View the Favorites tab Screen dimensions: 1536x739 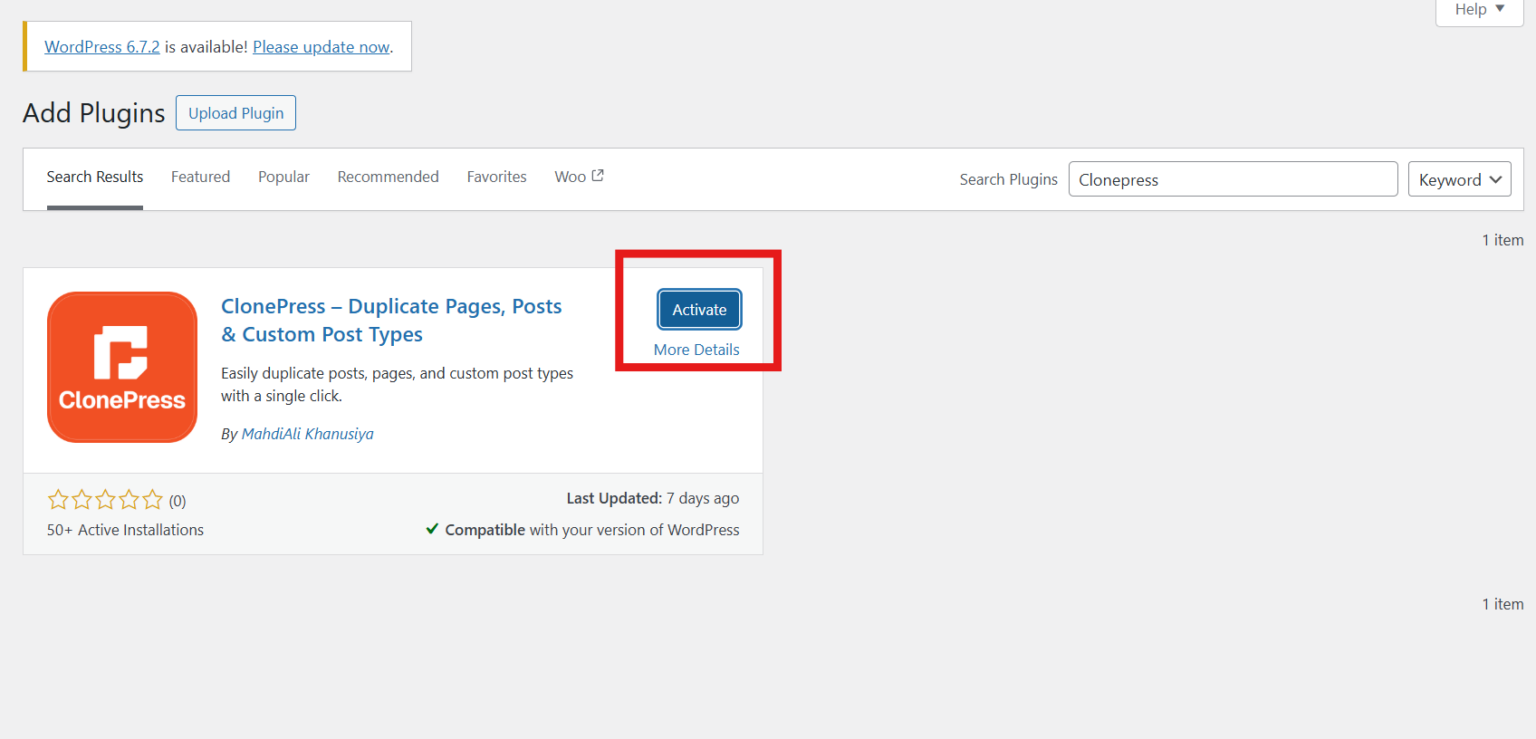[496, 176]
